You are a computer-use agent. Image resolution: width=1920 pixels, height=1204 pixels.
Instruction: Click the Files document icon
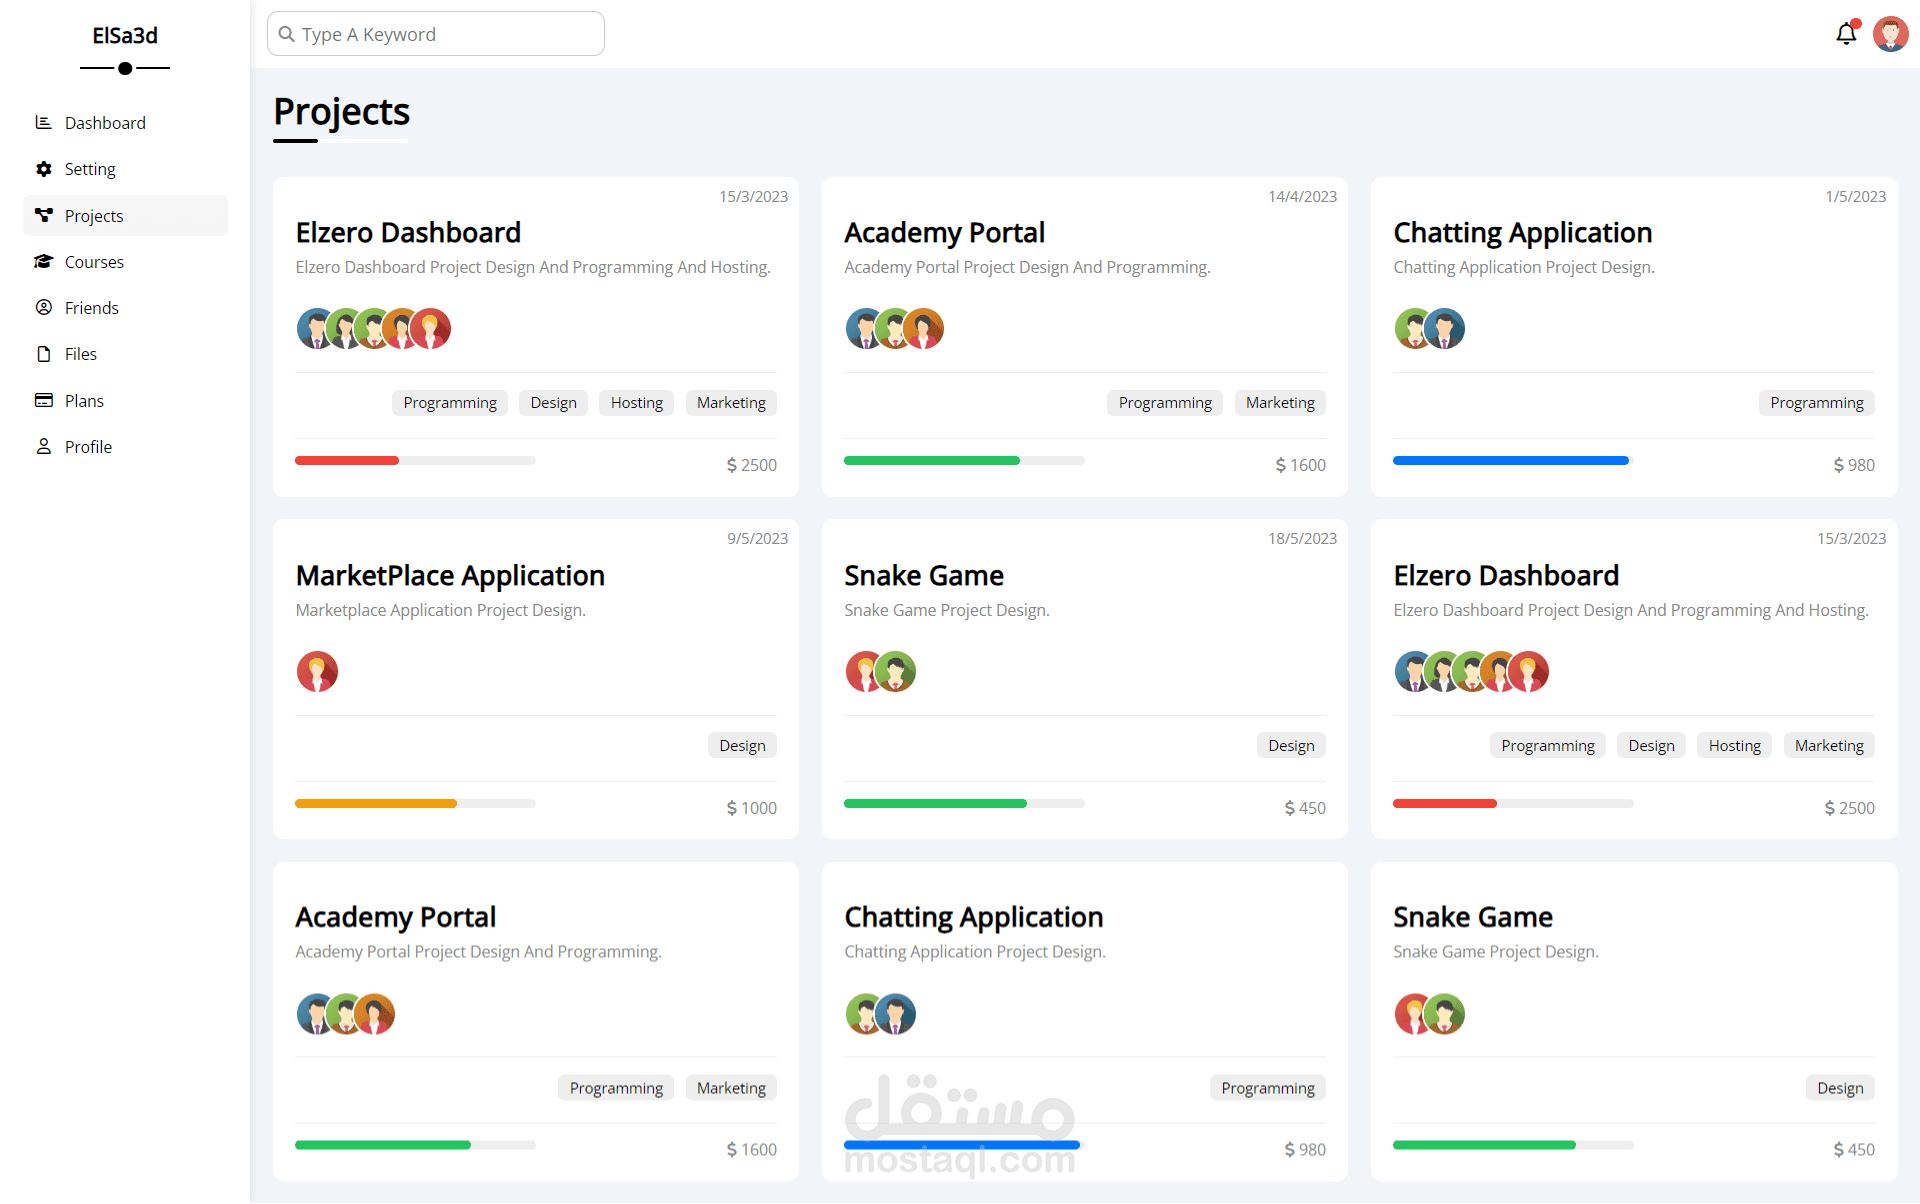click(x=43, y=354)
